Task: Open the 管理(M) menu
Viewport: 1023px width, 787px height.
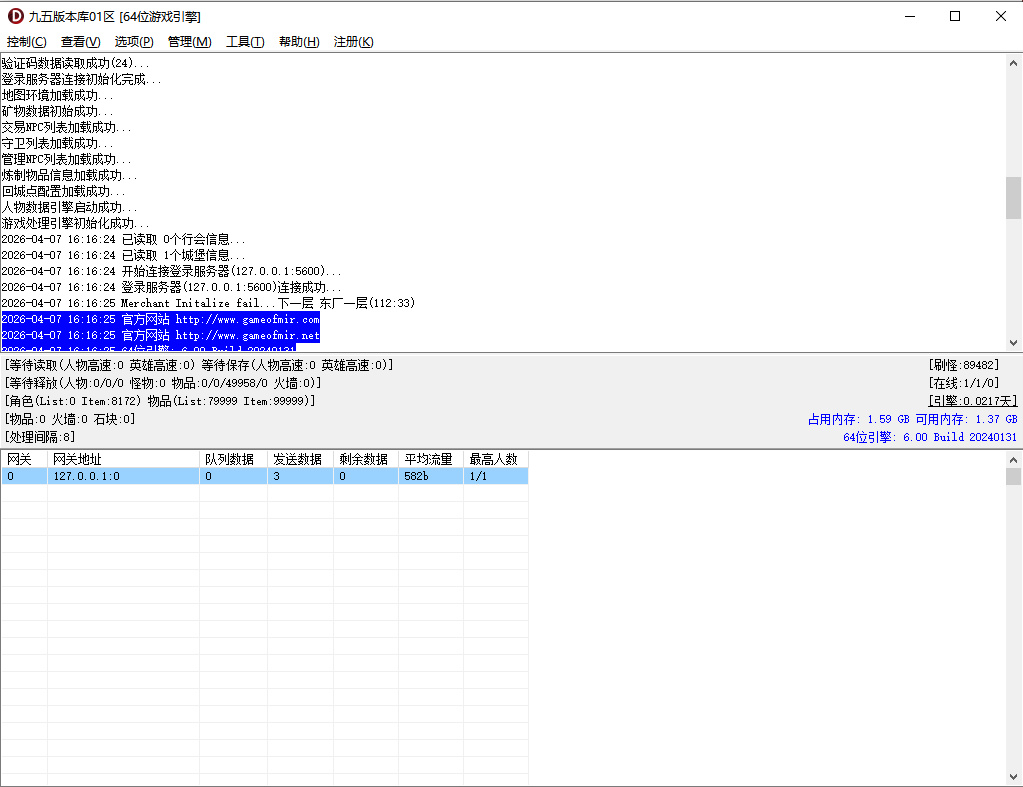Action: [189, 42]
